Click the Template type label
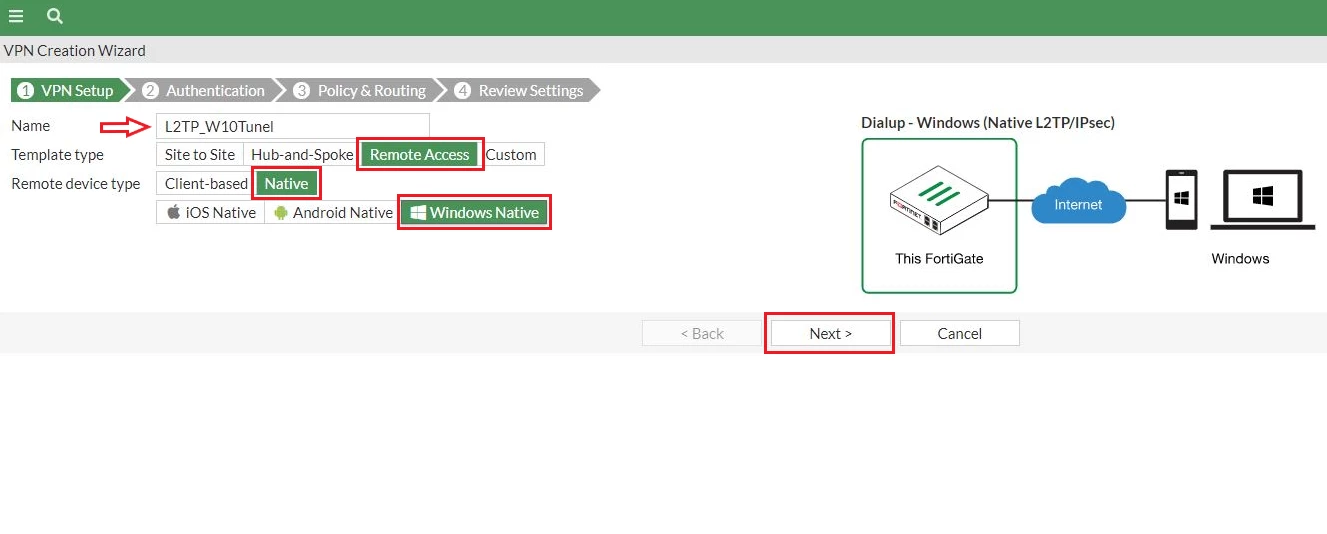Screen dimensions: 1327x534 (57, 155)
